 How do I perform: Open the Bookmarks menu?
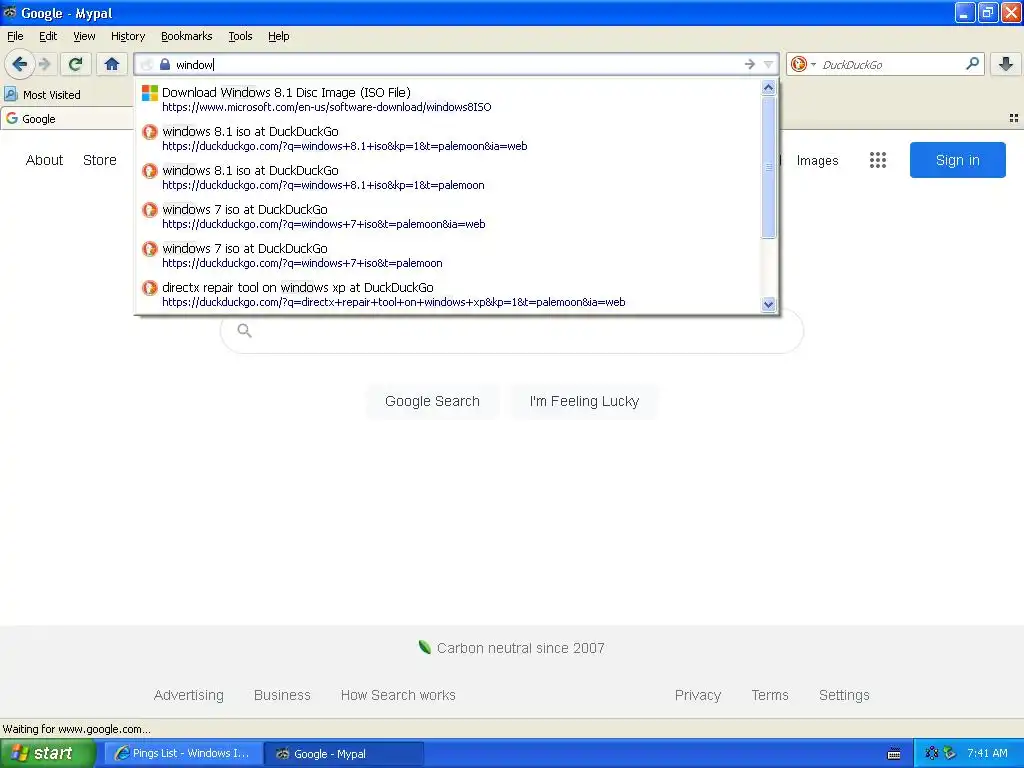click(x=186, y=36)
